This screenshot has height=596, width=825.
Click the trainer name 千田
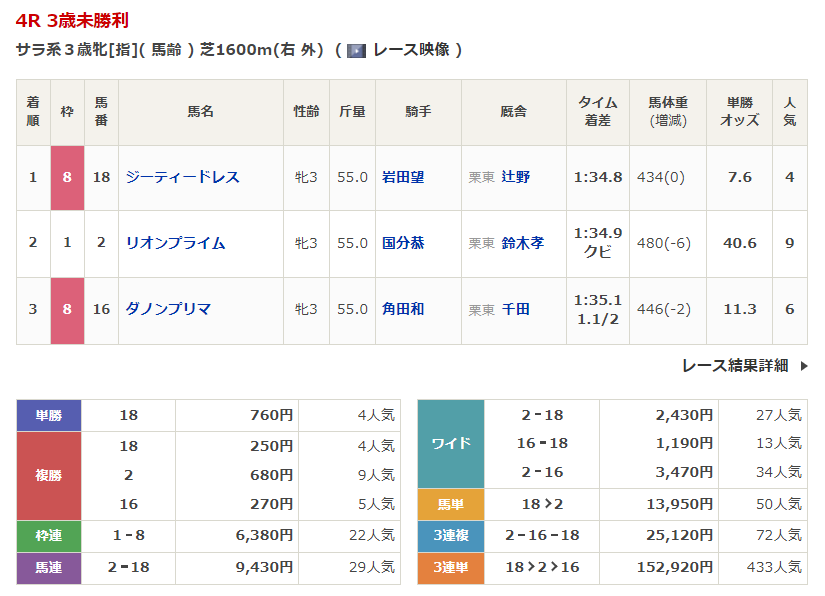point(516,309)
